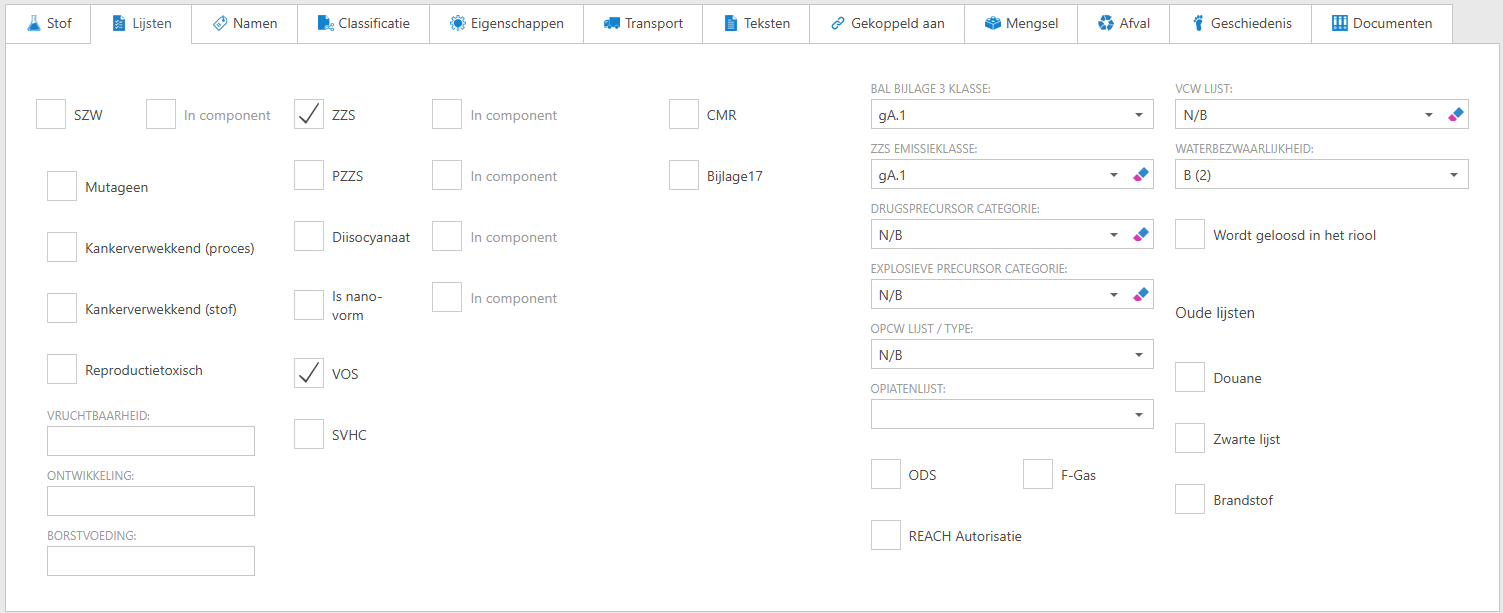Toggle the VOS checkbox off
Viewport: 1503px width, 613px height.
[309, 373]
